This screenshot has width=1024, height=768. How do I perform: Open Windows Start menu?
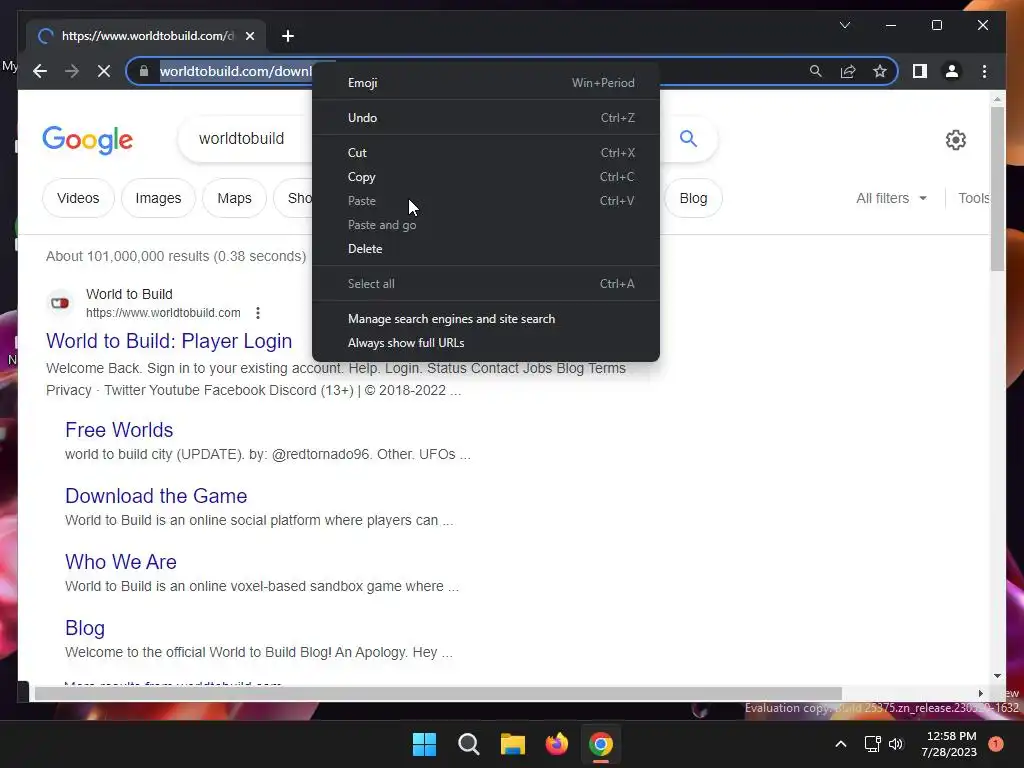424,744
